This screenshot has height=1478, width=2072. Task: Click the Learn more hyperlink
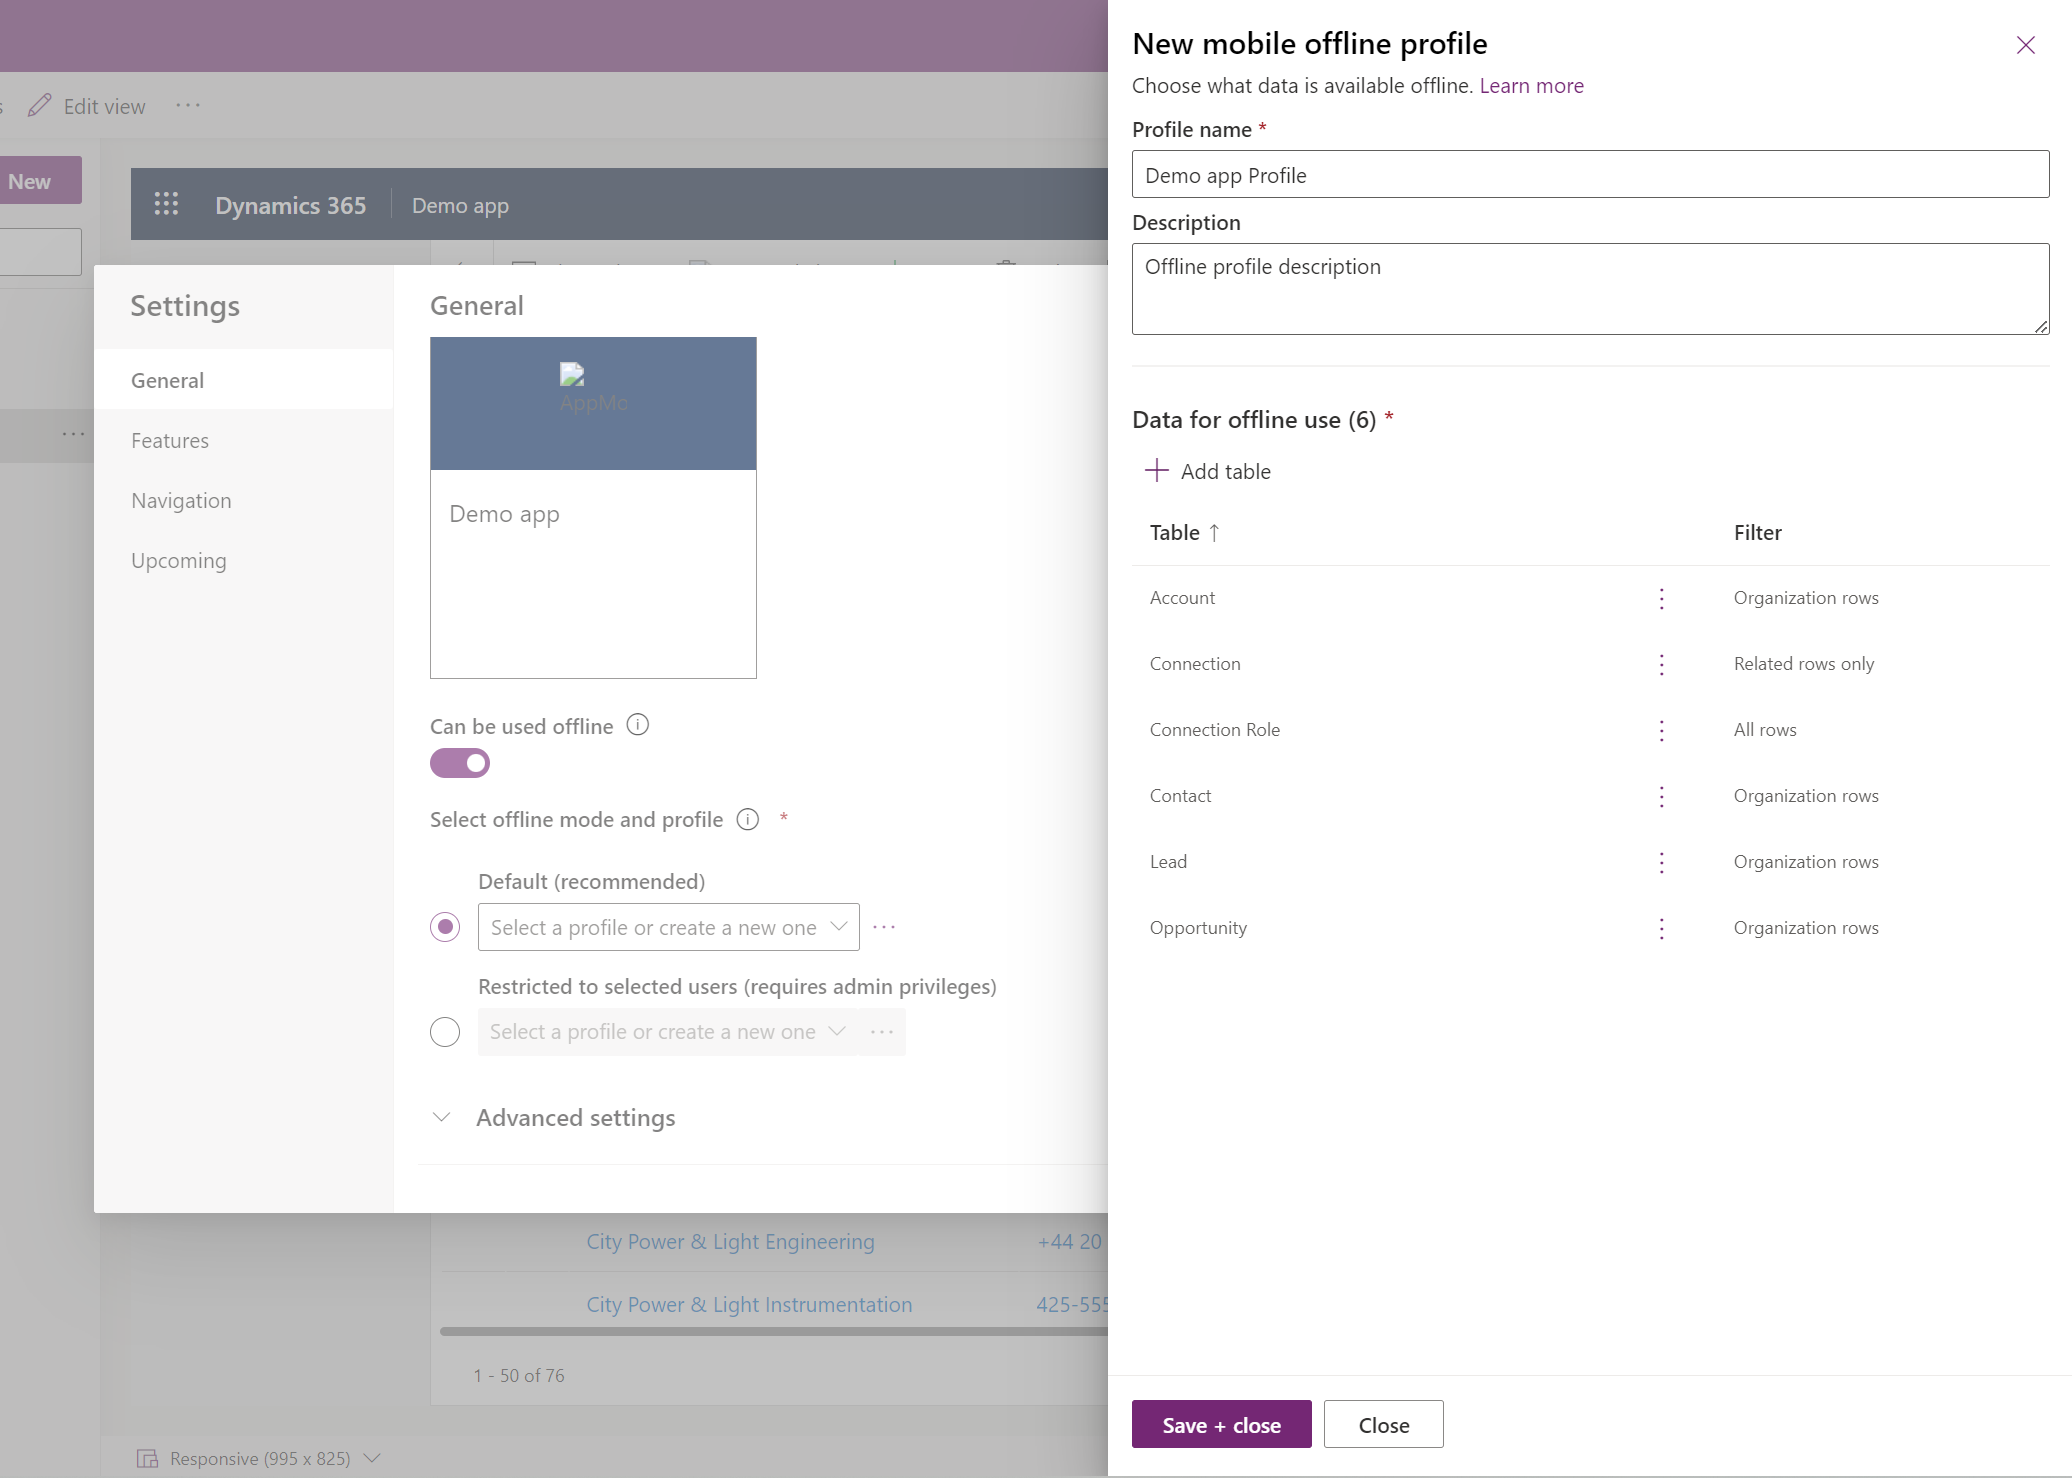click(x=1530, y=85)
